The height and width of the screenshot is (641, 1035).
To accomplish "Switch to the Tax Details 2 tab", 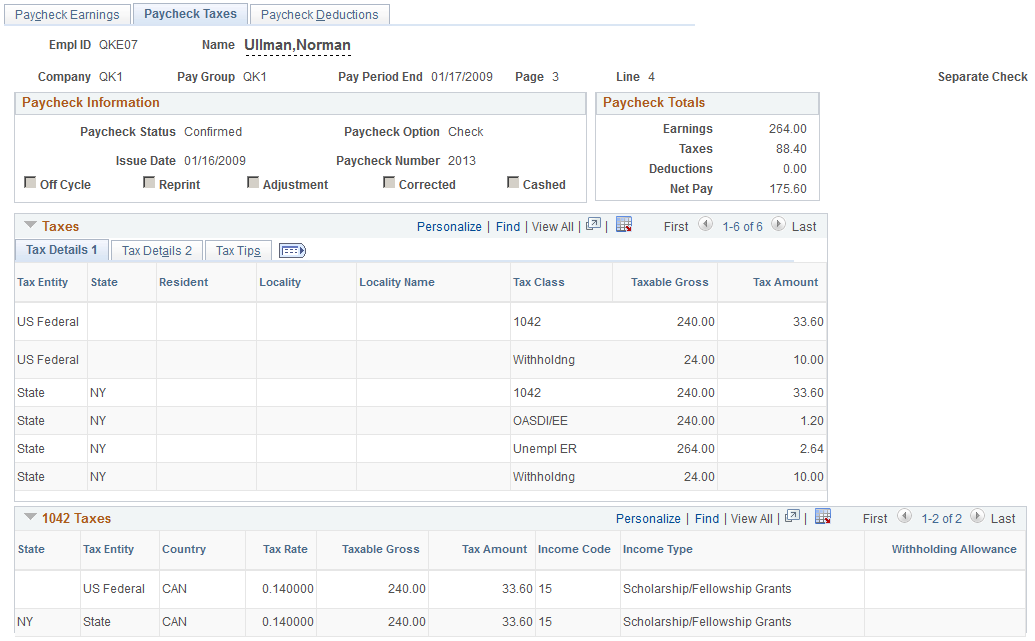I will coord(156,251).
